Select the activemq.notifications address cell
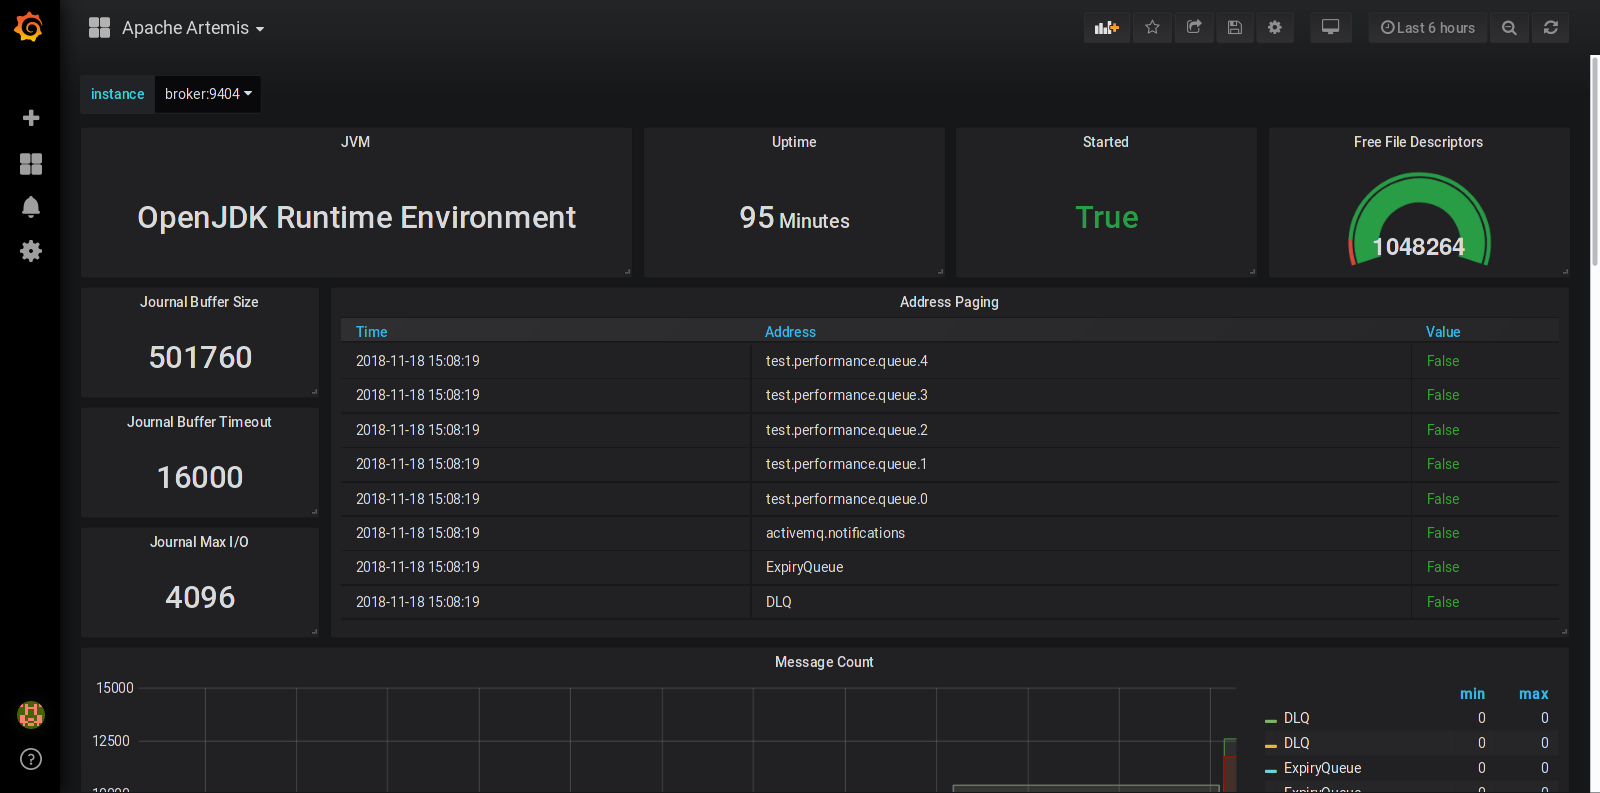1600x793 pixels. [835, 533]
